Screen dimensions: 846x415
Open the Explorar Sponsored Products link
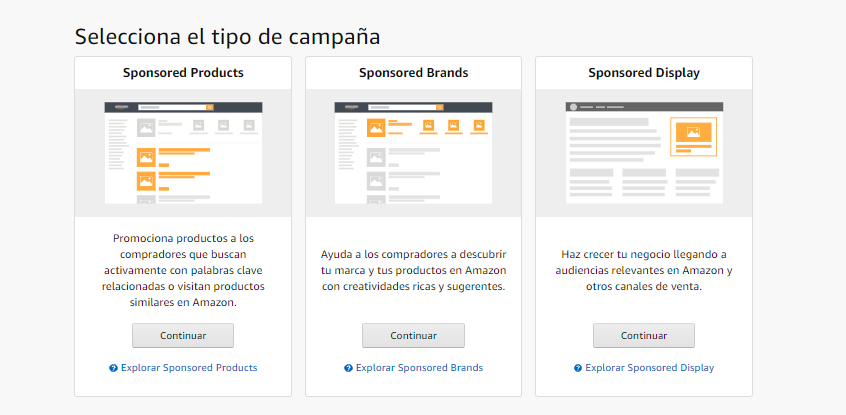[x=189, y=368]
